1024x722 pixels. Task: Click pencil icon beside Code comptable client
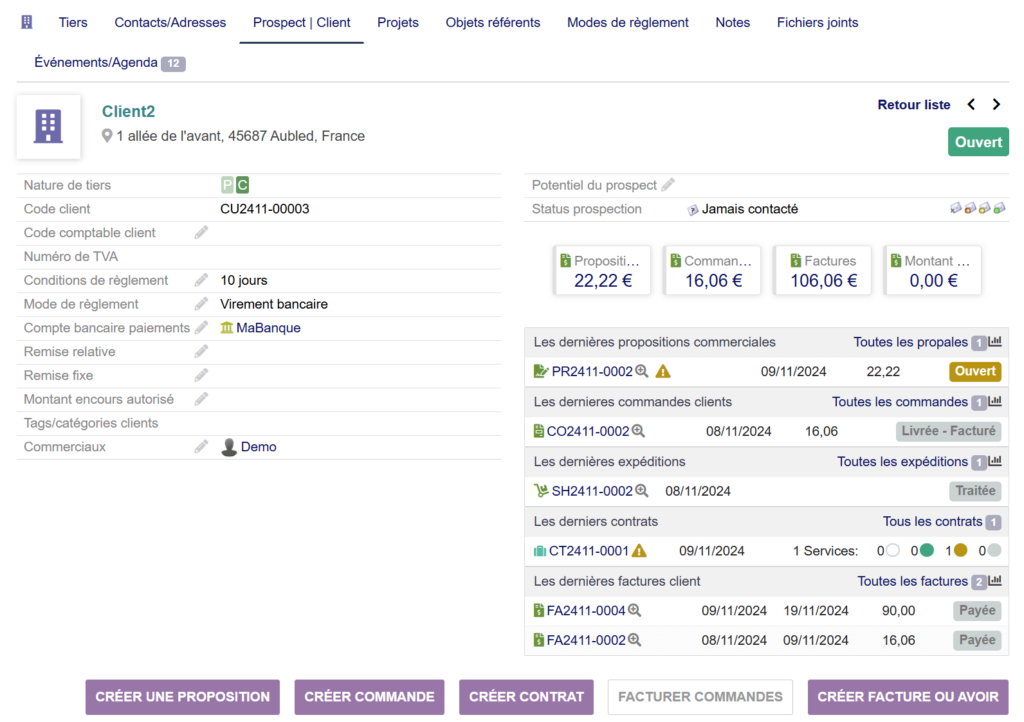(201, 233)
